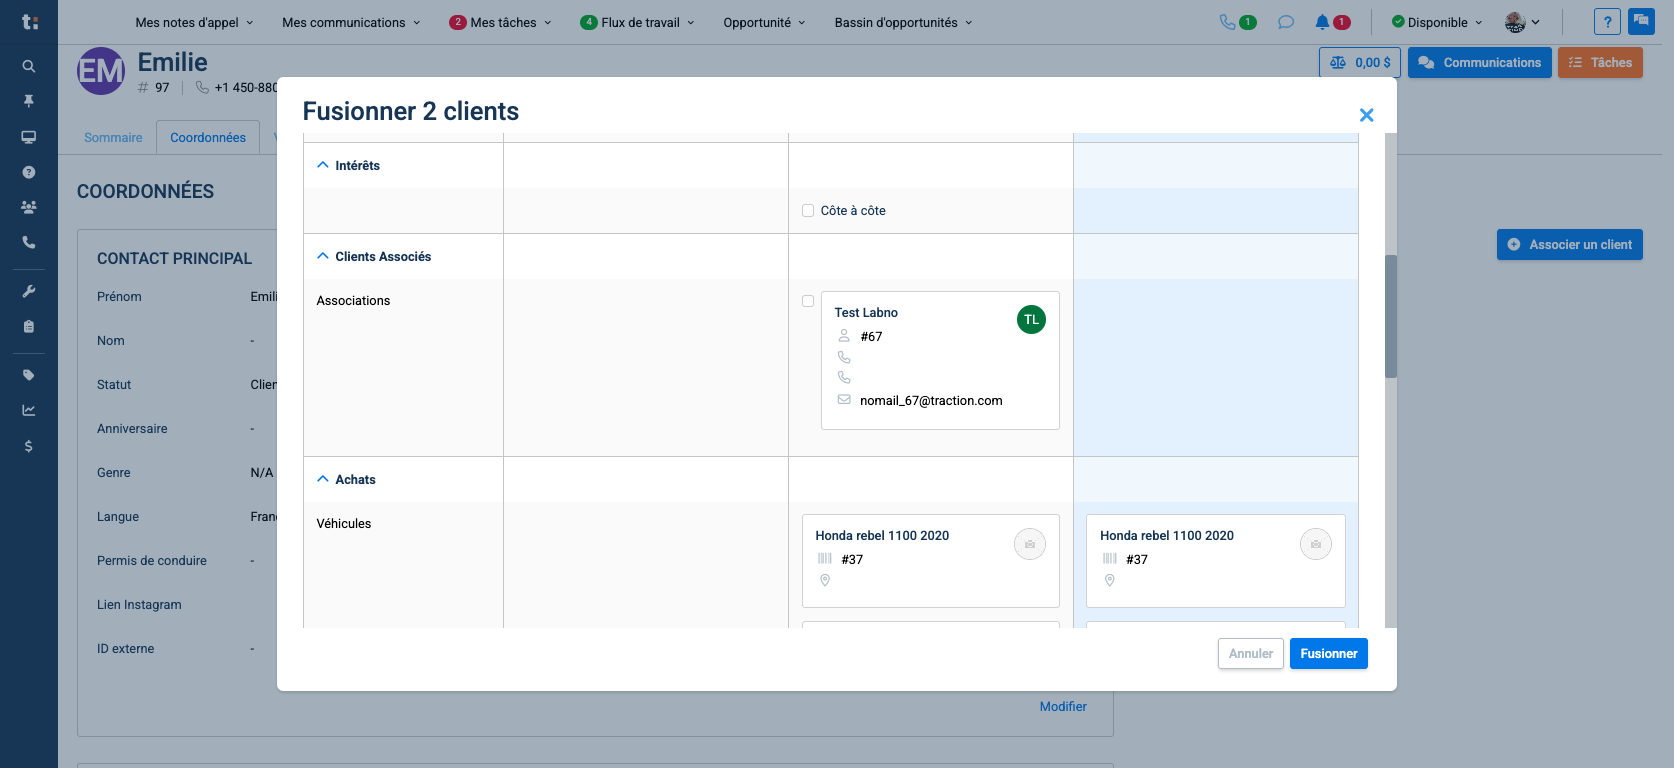Collapse the Clients Associés section
The width and height of the screenshot is (1674, 768).
[323, 256]
